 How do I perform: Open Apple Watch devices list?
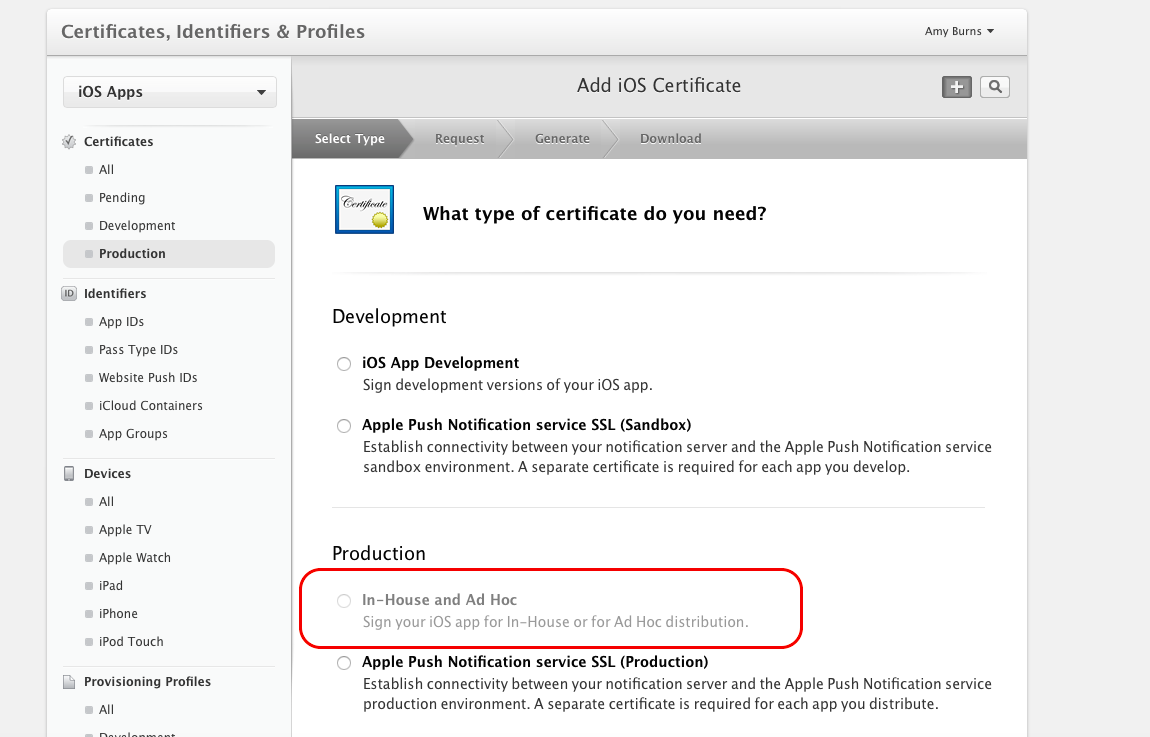coord(135,558)
